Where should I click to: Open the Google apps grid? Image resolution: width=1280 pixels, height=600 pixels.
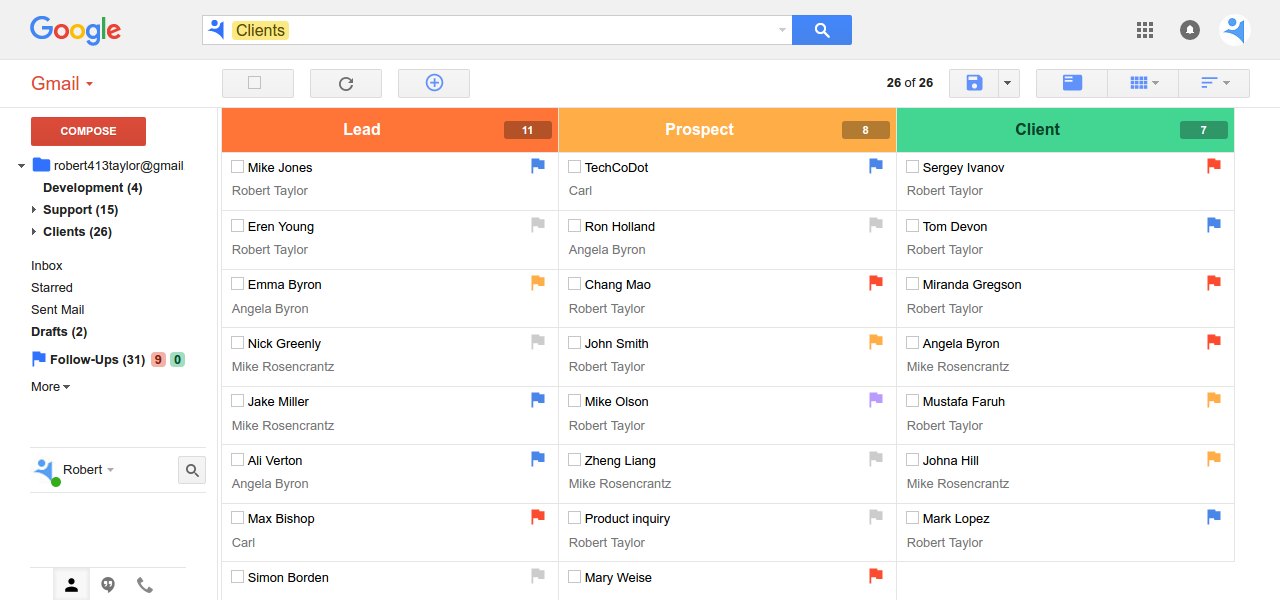click(x=1145, y=30)
